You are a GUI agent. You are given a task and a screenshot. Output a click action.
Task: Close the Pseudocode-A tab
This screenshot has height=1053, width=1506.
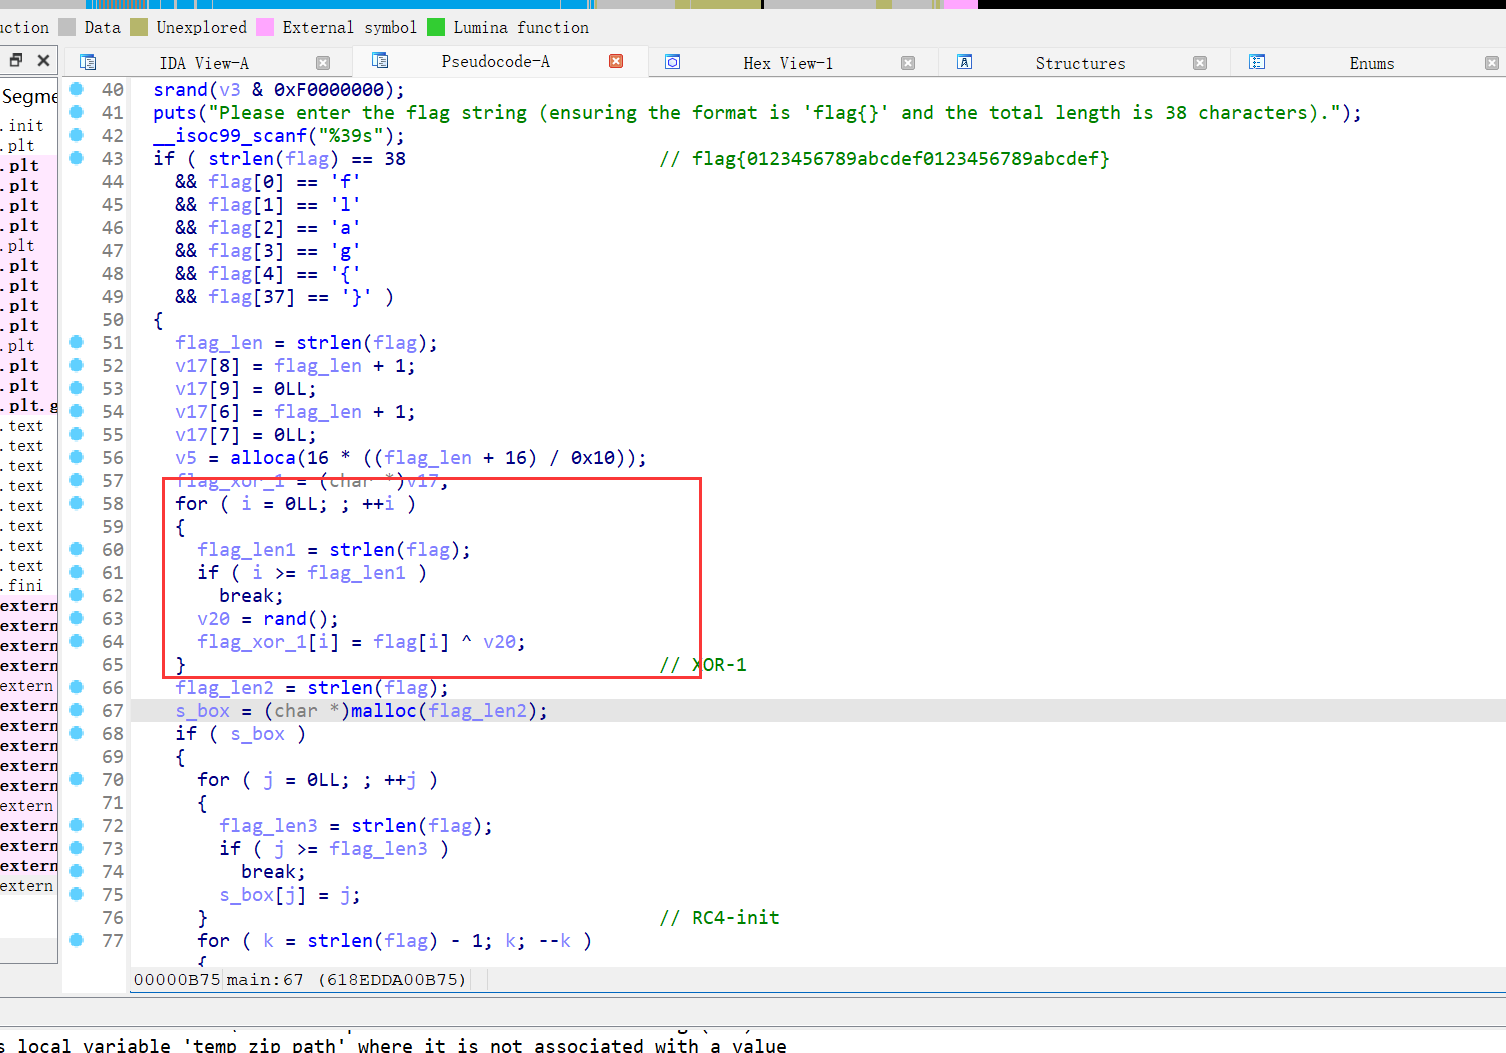(x=616, y=61)
